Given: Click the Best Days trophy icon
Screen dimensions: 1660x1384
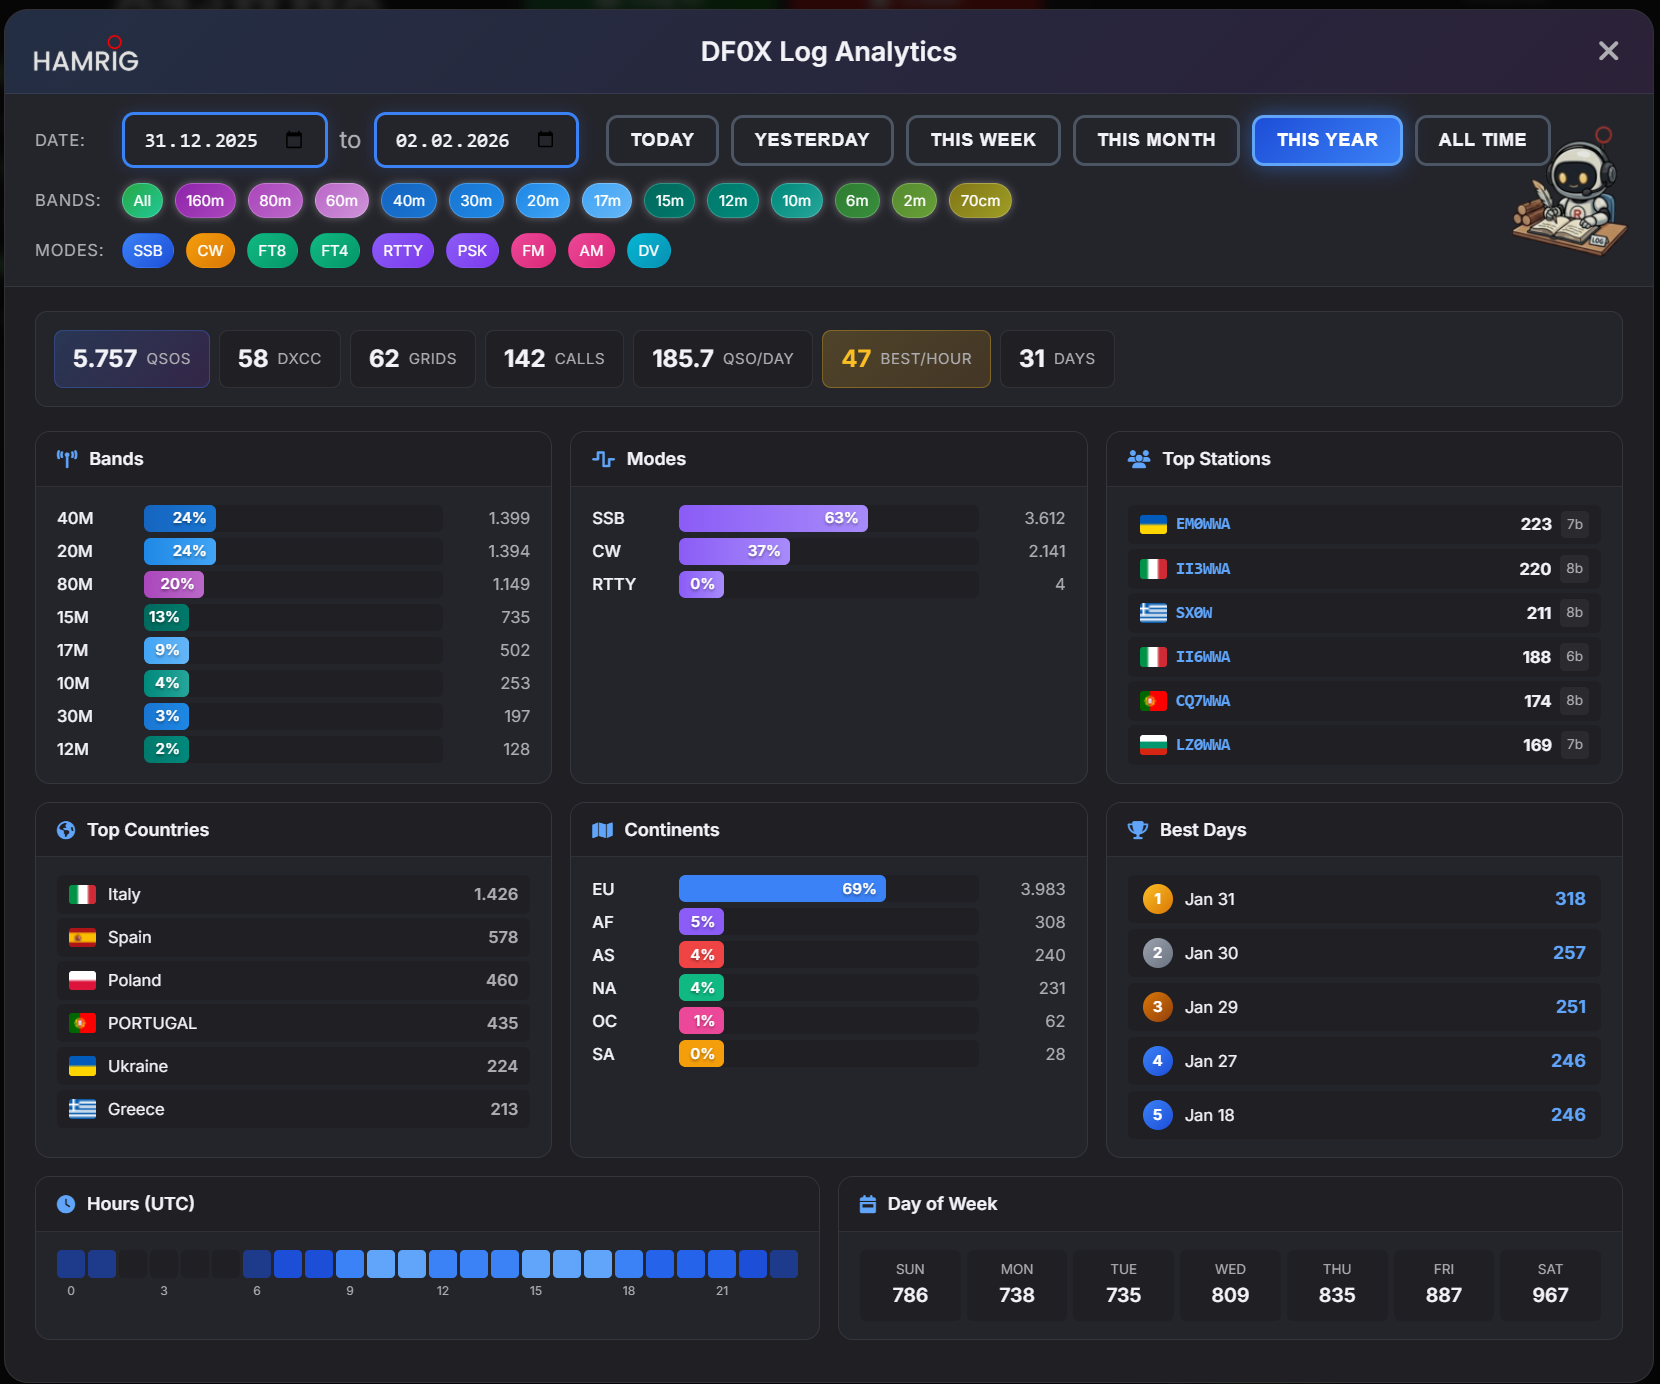Looking at the screenshot, I should 1137,830.
